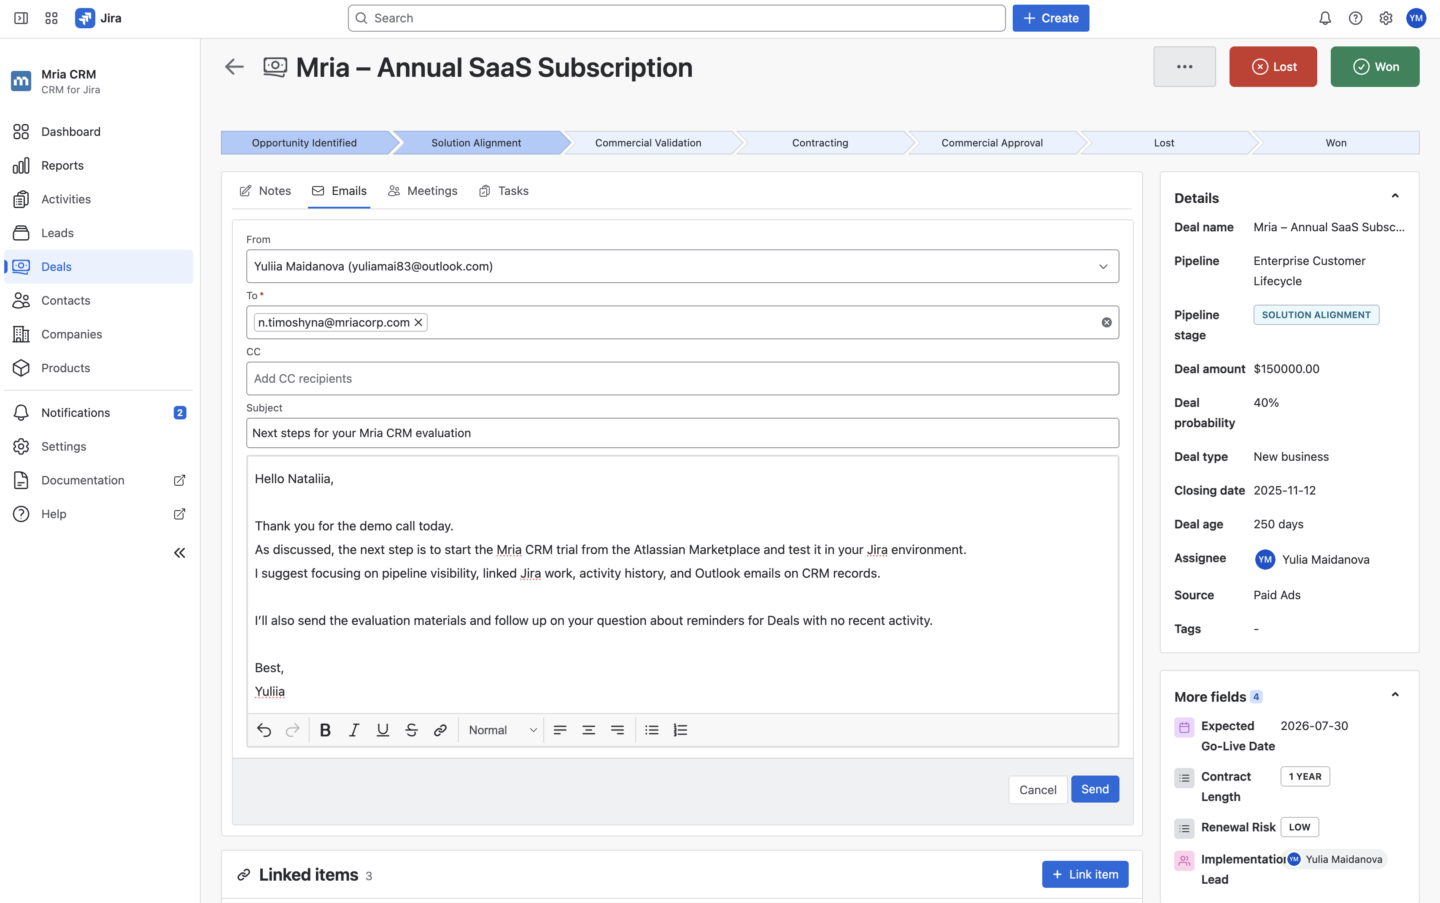Cancel the email draft
This screenshot has width=1440, height=903.
tap(1038, 790)
